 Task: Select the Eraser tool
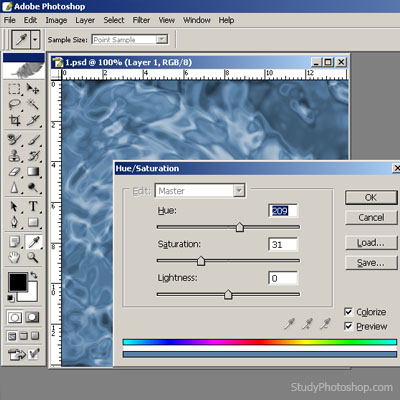(x=14, y=172)
